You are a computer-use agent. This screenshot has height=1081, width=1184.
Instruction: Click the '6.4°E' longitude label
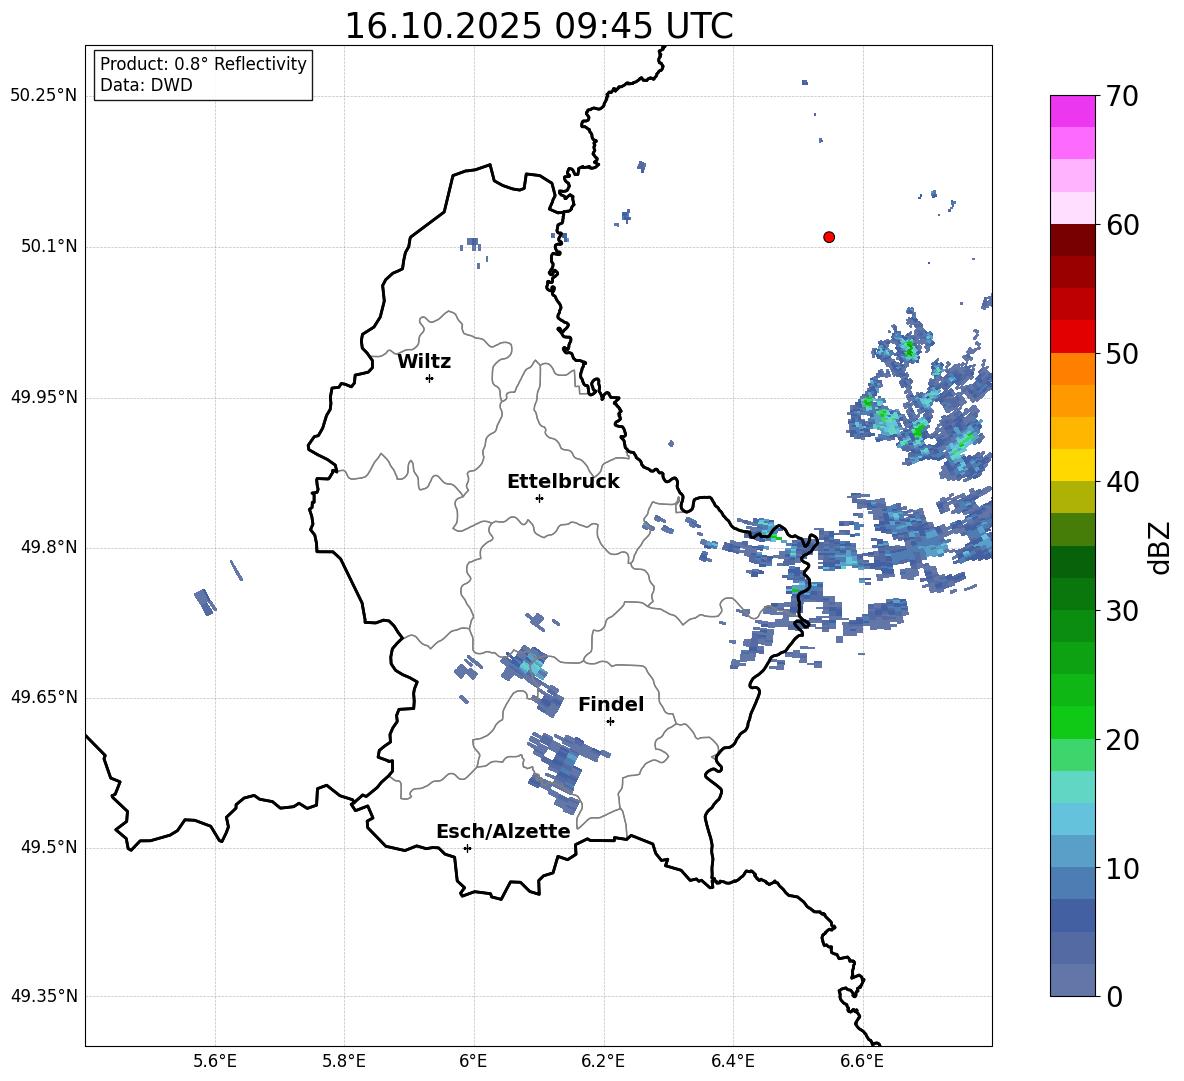point(732,1061)
